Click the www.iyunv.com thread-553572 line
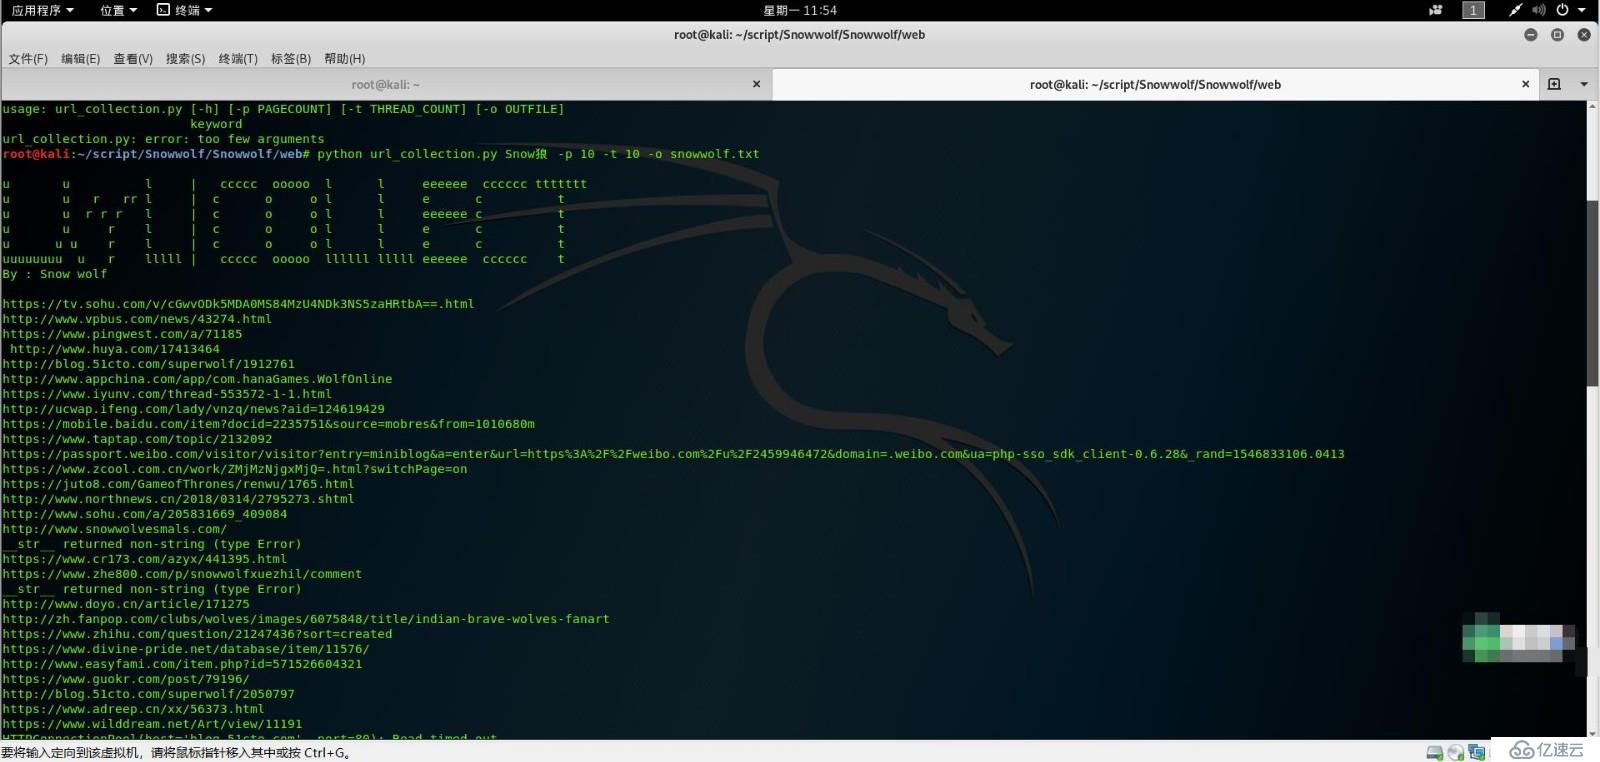The image size is (1600, 762). tap(167, 394)
